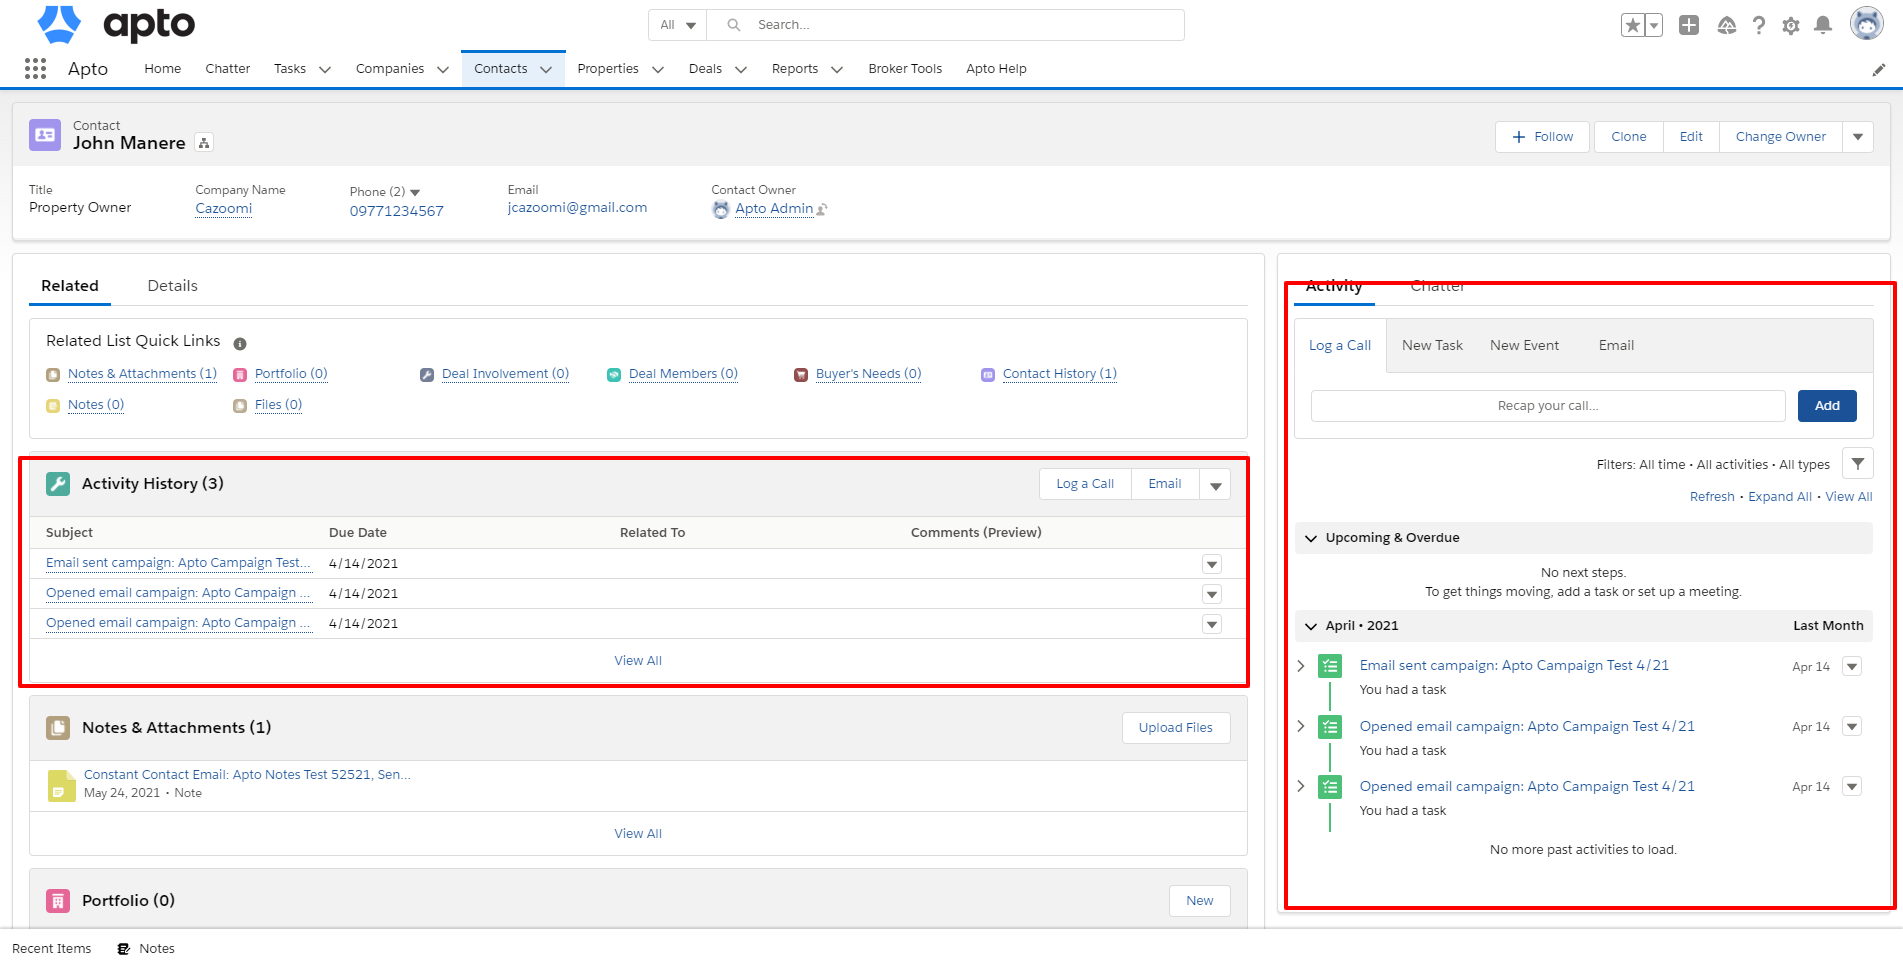Switch to the Chatter tab in activity panel
The height and width of the screenshot is (969, 1903).
point(1437,286)
